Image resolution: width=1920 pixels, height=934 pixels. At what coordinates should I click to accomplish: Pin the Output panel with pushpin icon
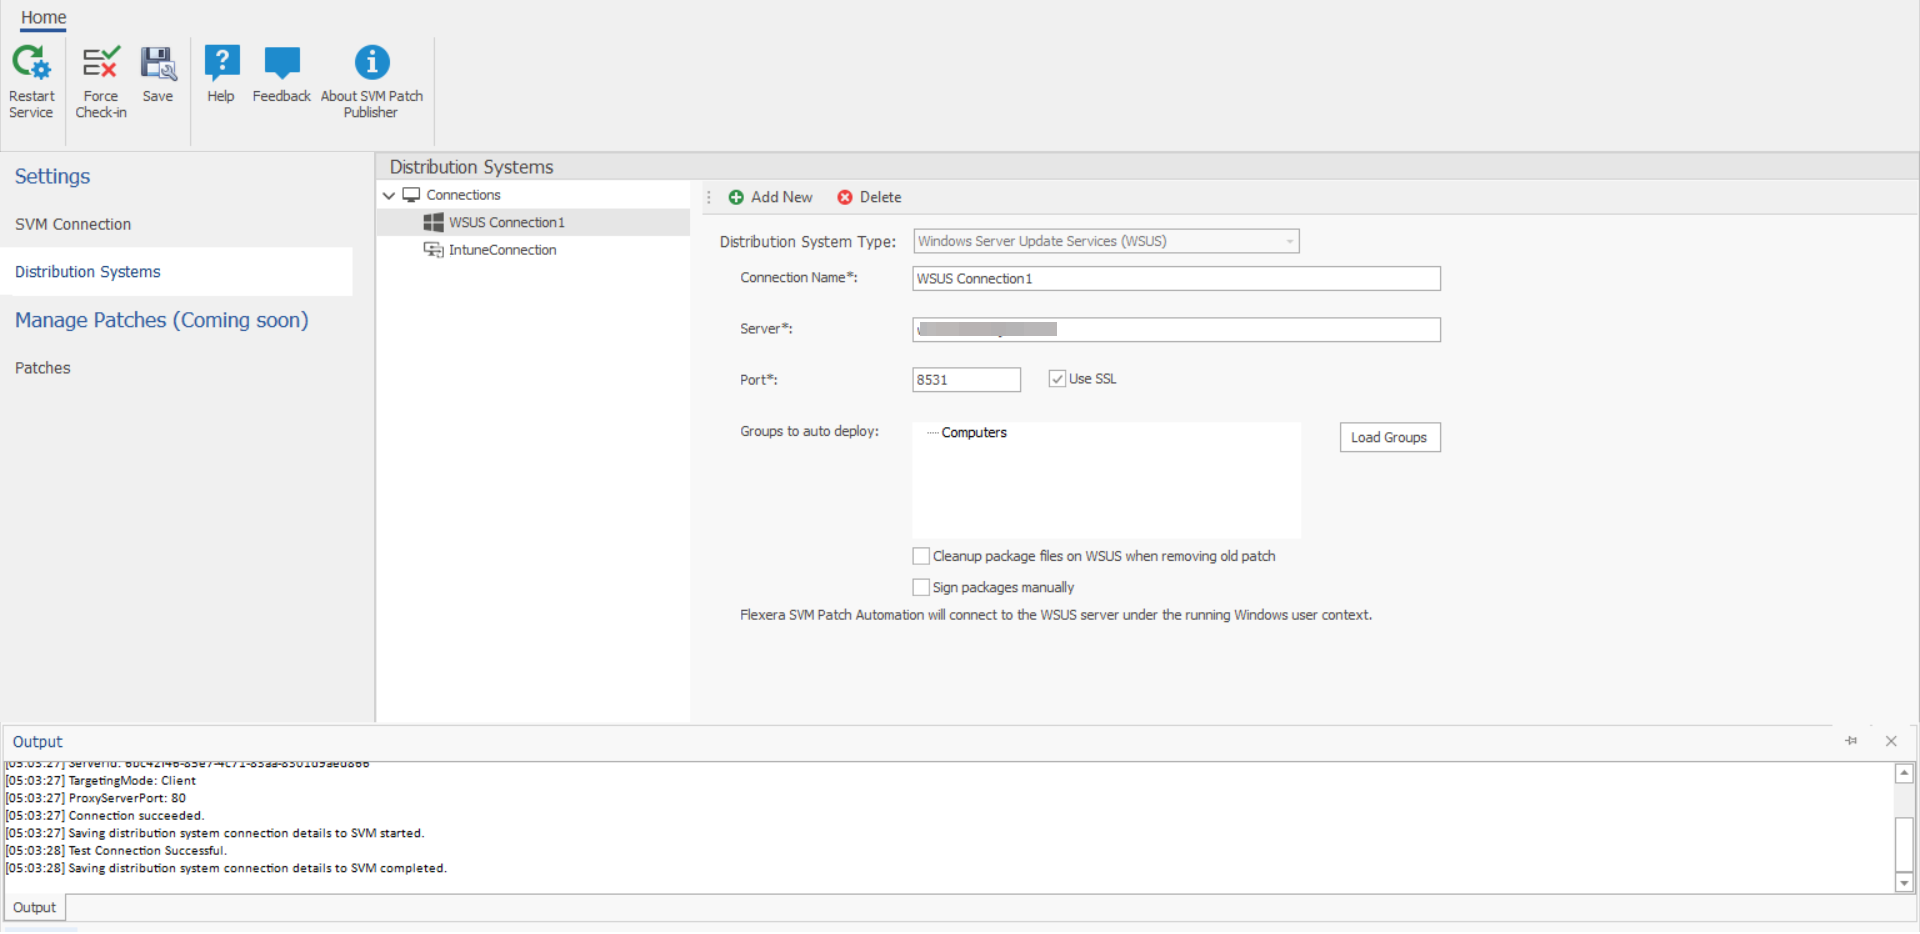tap(1851, 741)
